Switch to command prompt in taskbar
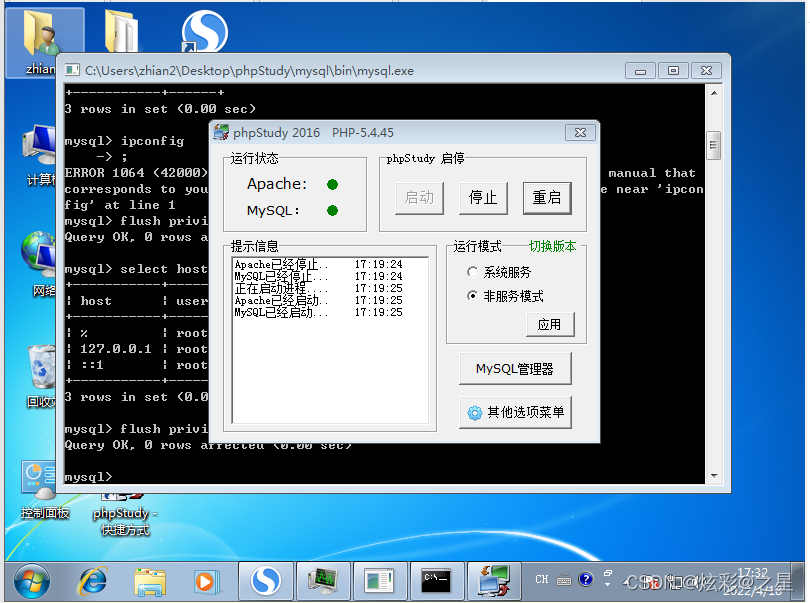 click(x=437, y=581)
